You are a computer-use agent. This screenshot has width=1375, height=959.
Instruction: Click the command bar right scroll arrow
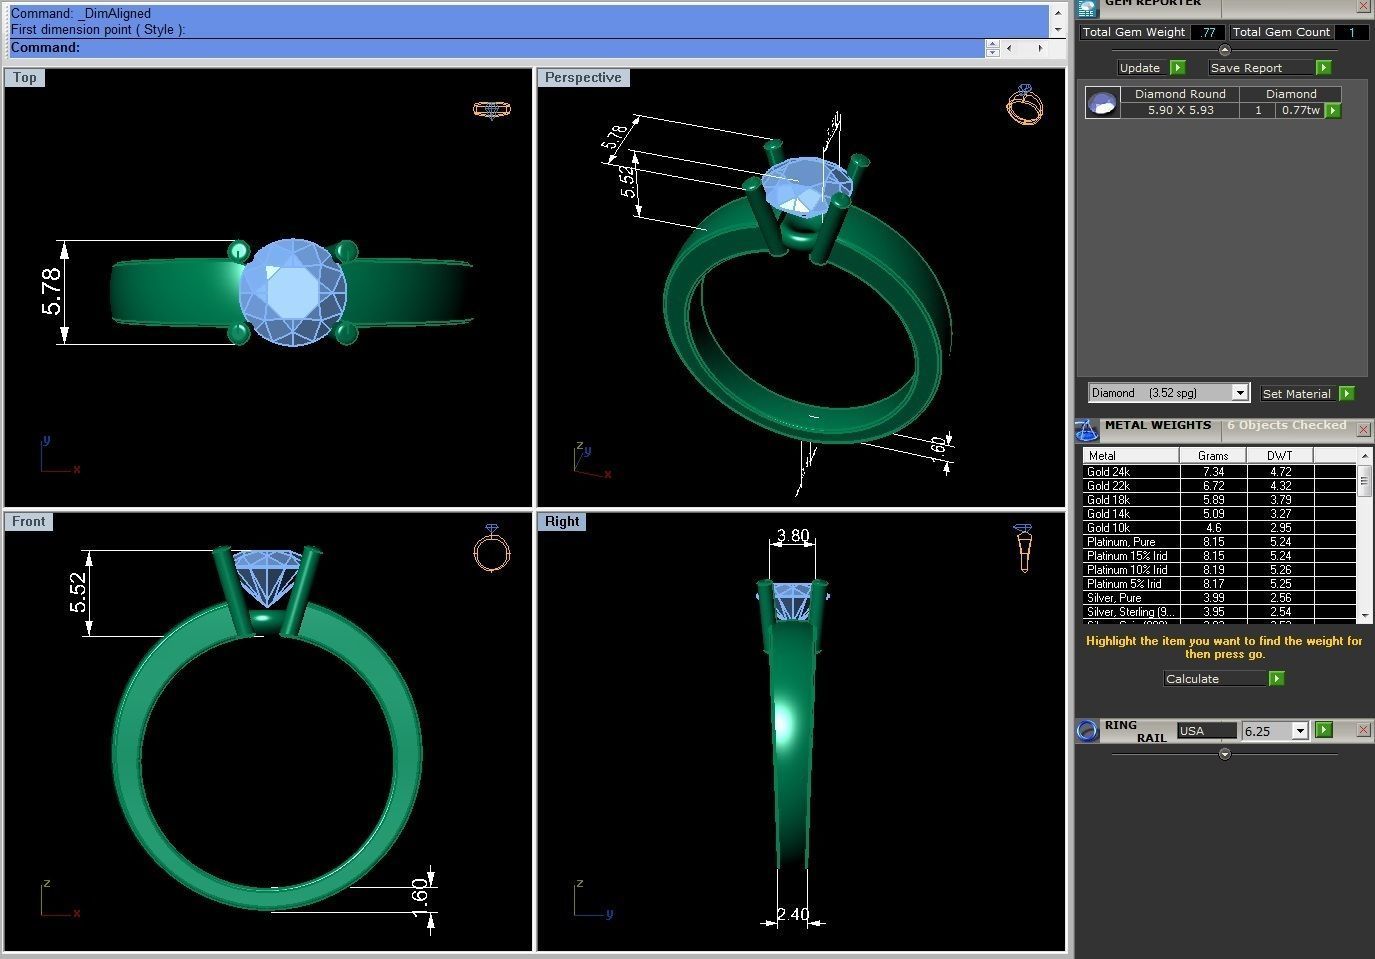(1040, 48)
